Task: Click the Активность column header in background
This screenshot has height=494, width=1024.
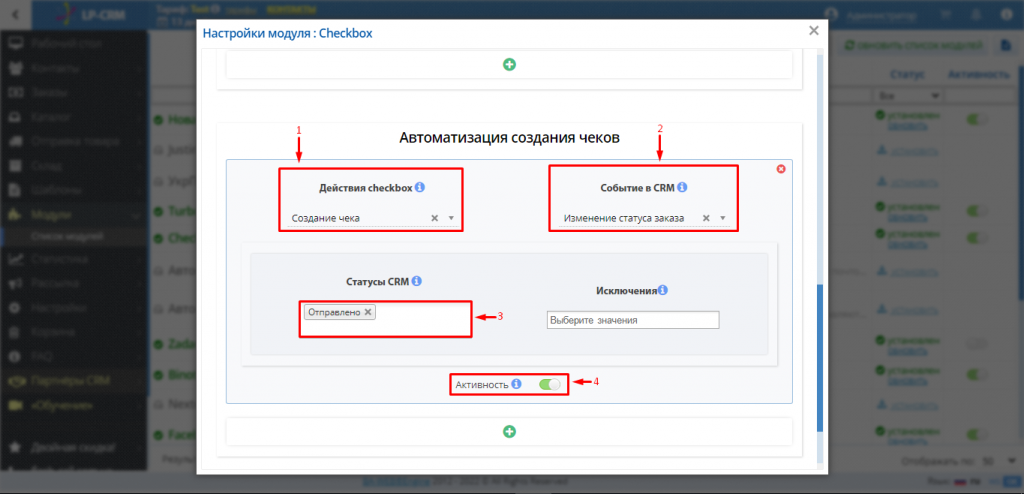Action: point(979,74)
